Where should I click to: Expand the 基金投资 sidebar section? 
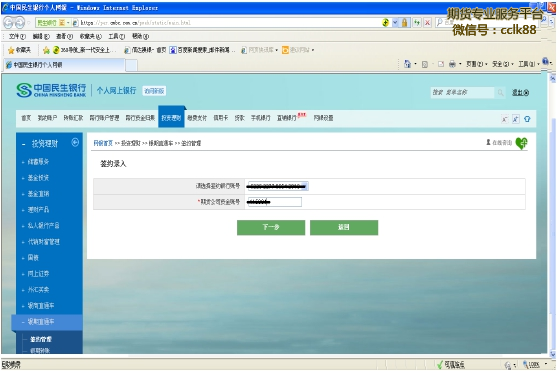(x=38, y=178)
